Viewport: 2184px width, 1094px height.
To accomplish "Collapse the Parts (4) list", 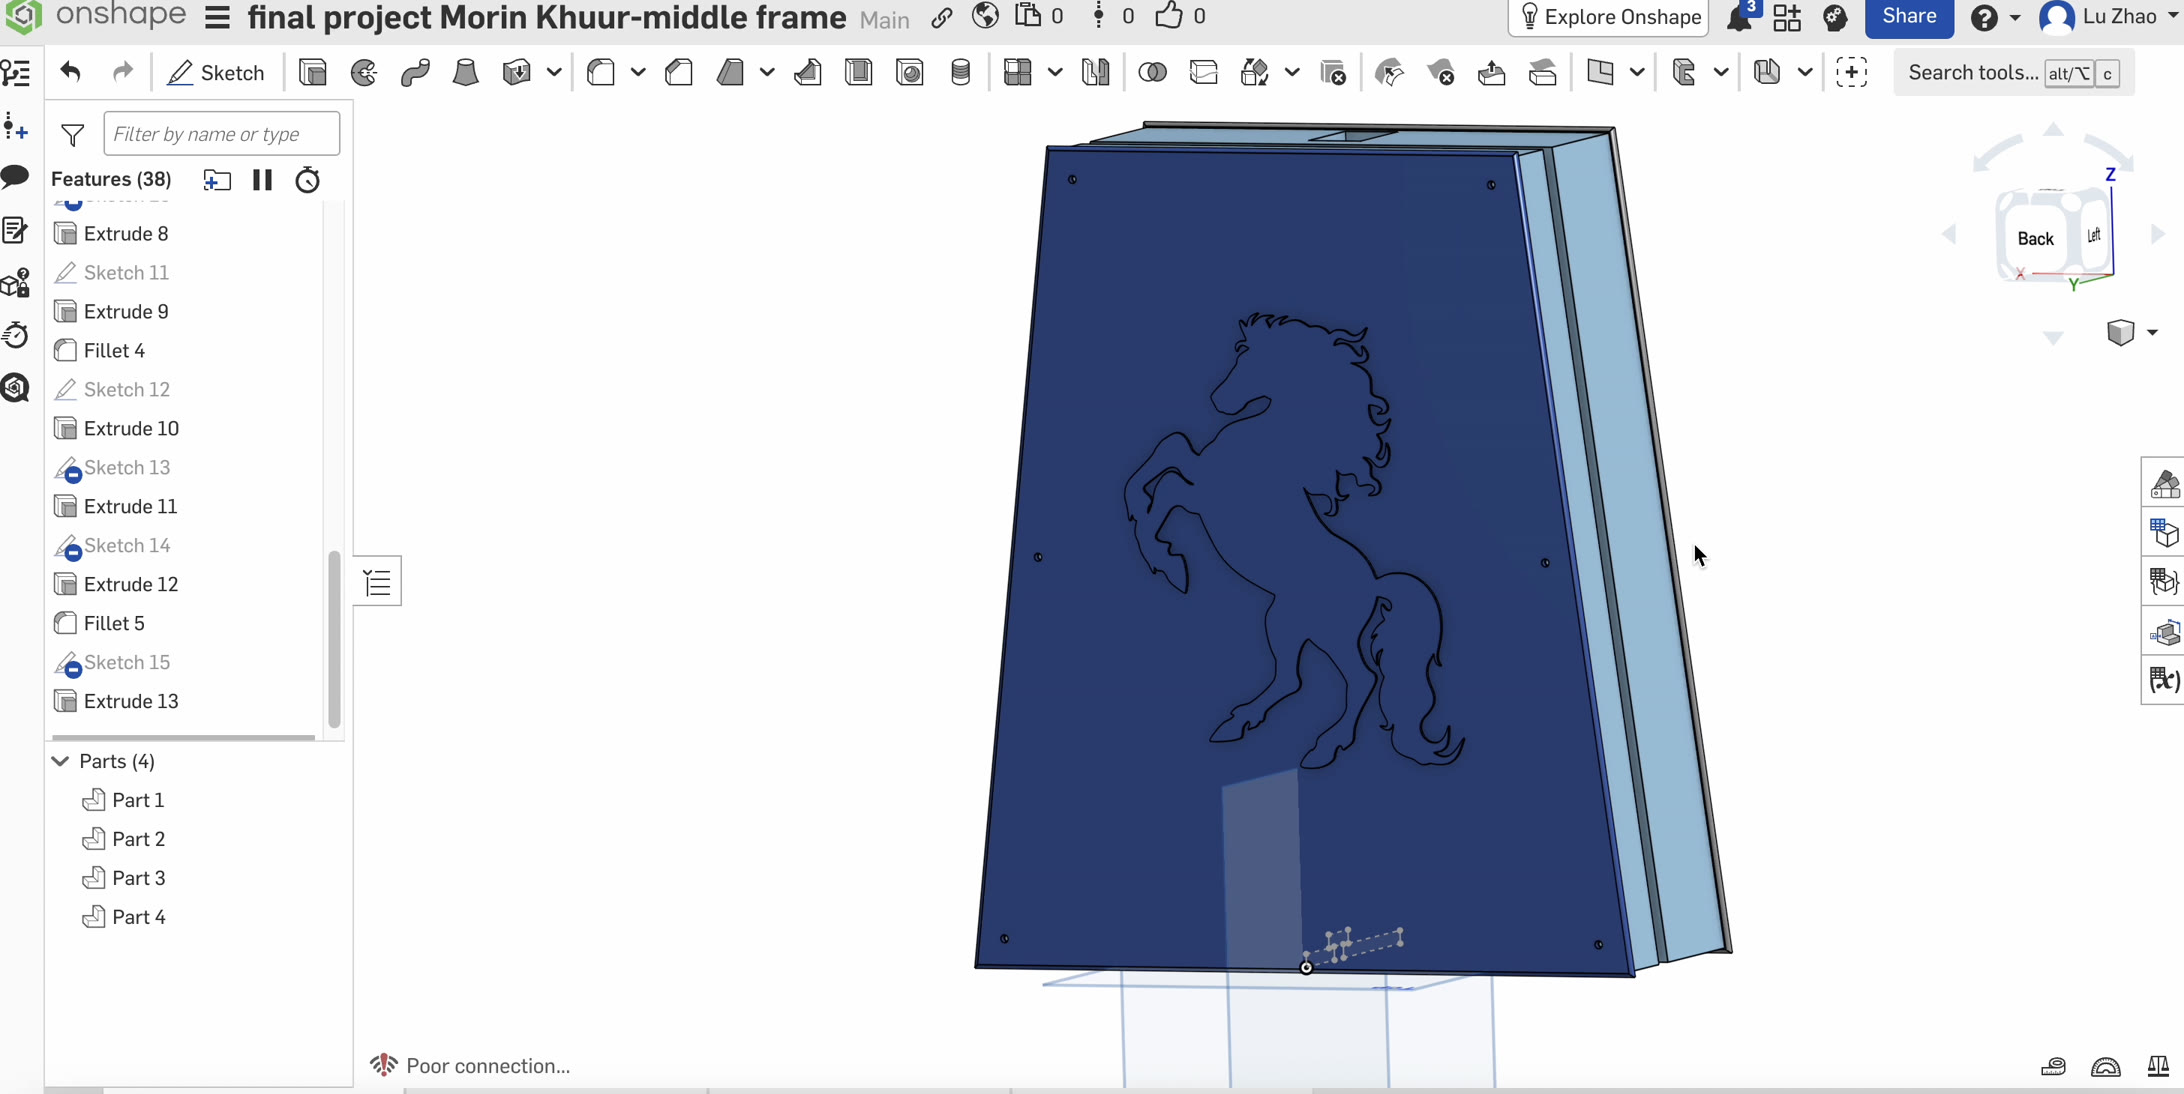I will (x=60, y=761).
